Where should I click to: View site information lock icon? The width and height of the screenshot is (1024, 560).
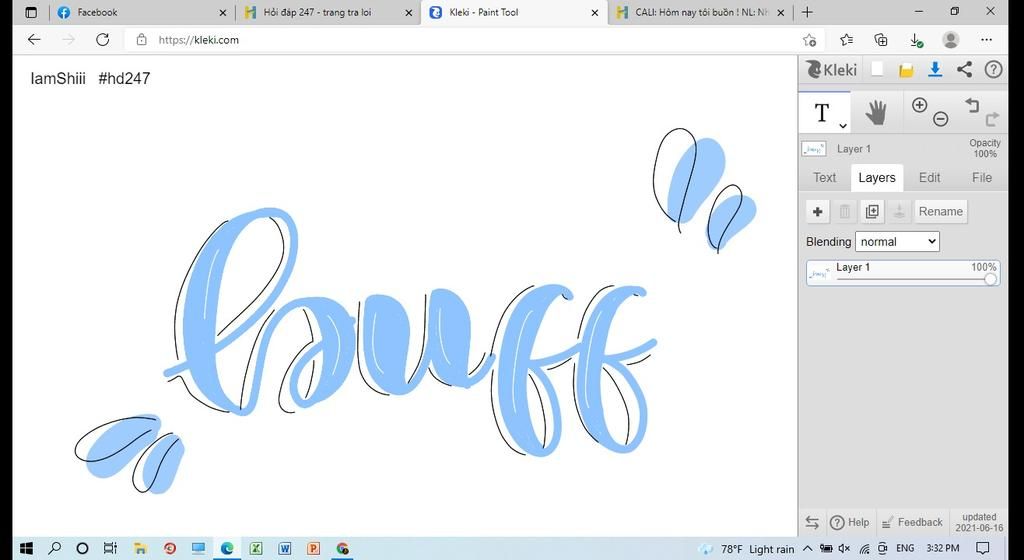tap(142, 40)
